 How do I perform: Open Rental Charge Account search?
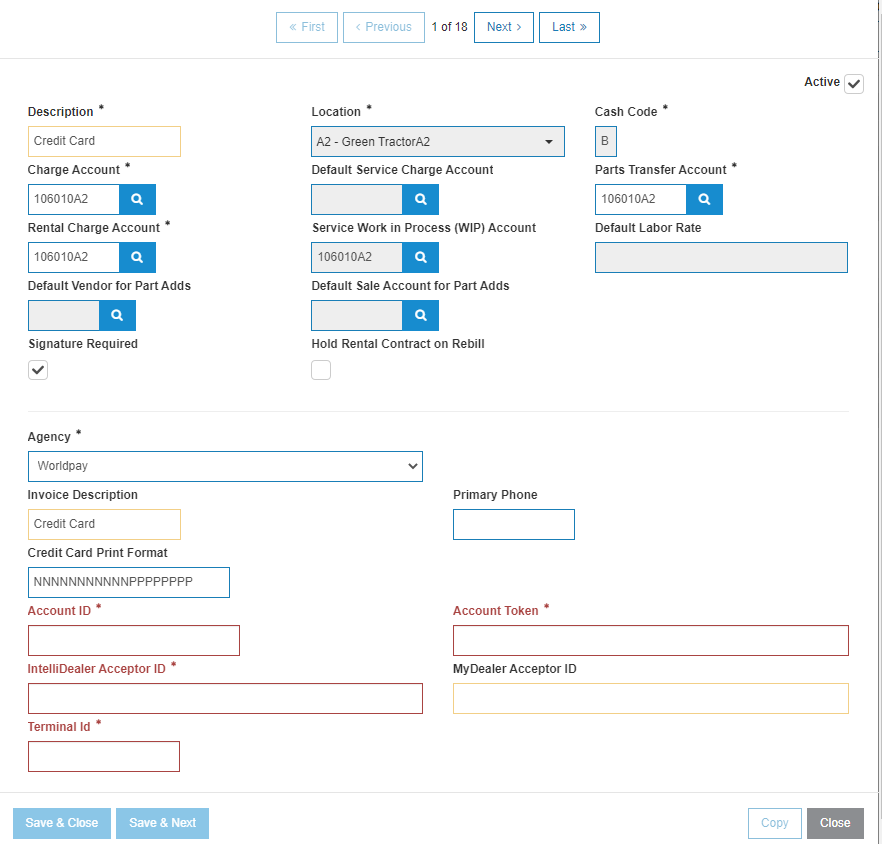pos(137,257)
